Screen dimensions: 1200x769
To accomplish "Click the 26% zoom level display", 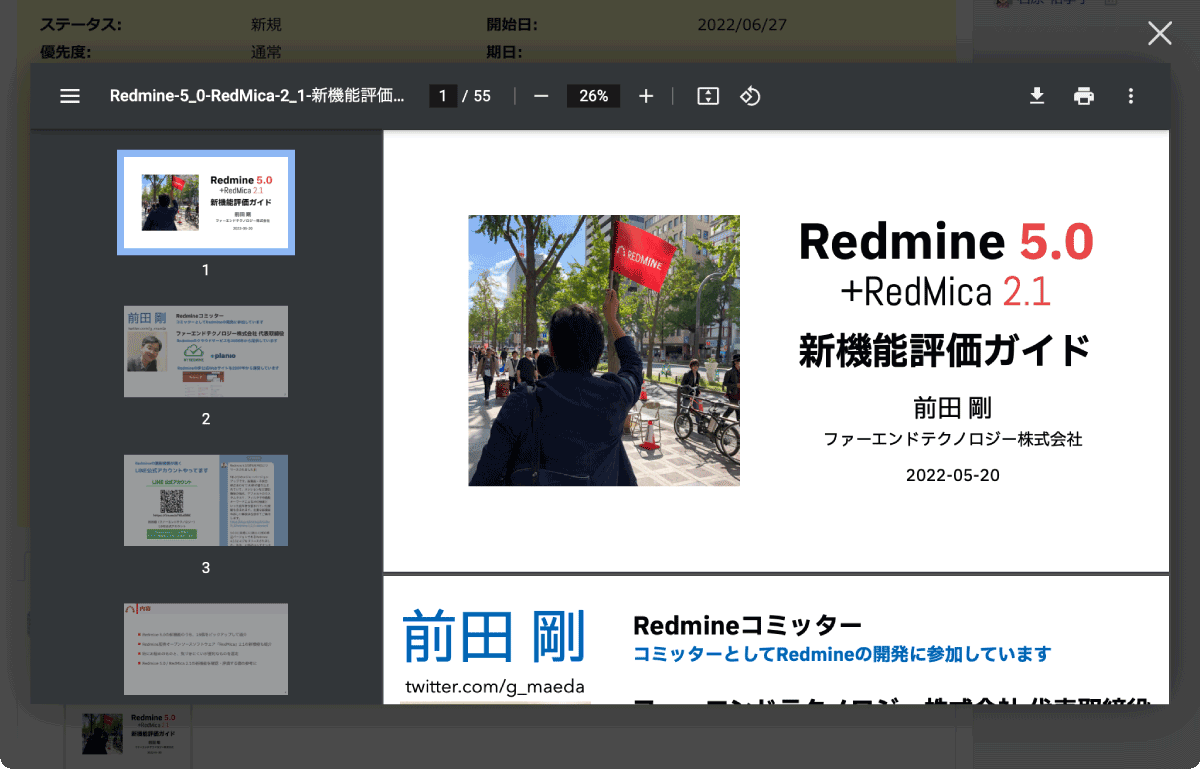I will 593,96.
